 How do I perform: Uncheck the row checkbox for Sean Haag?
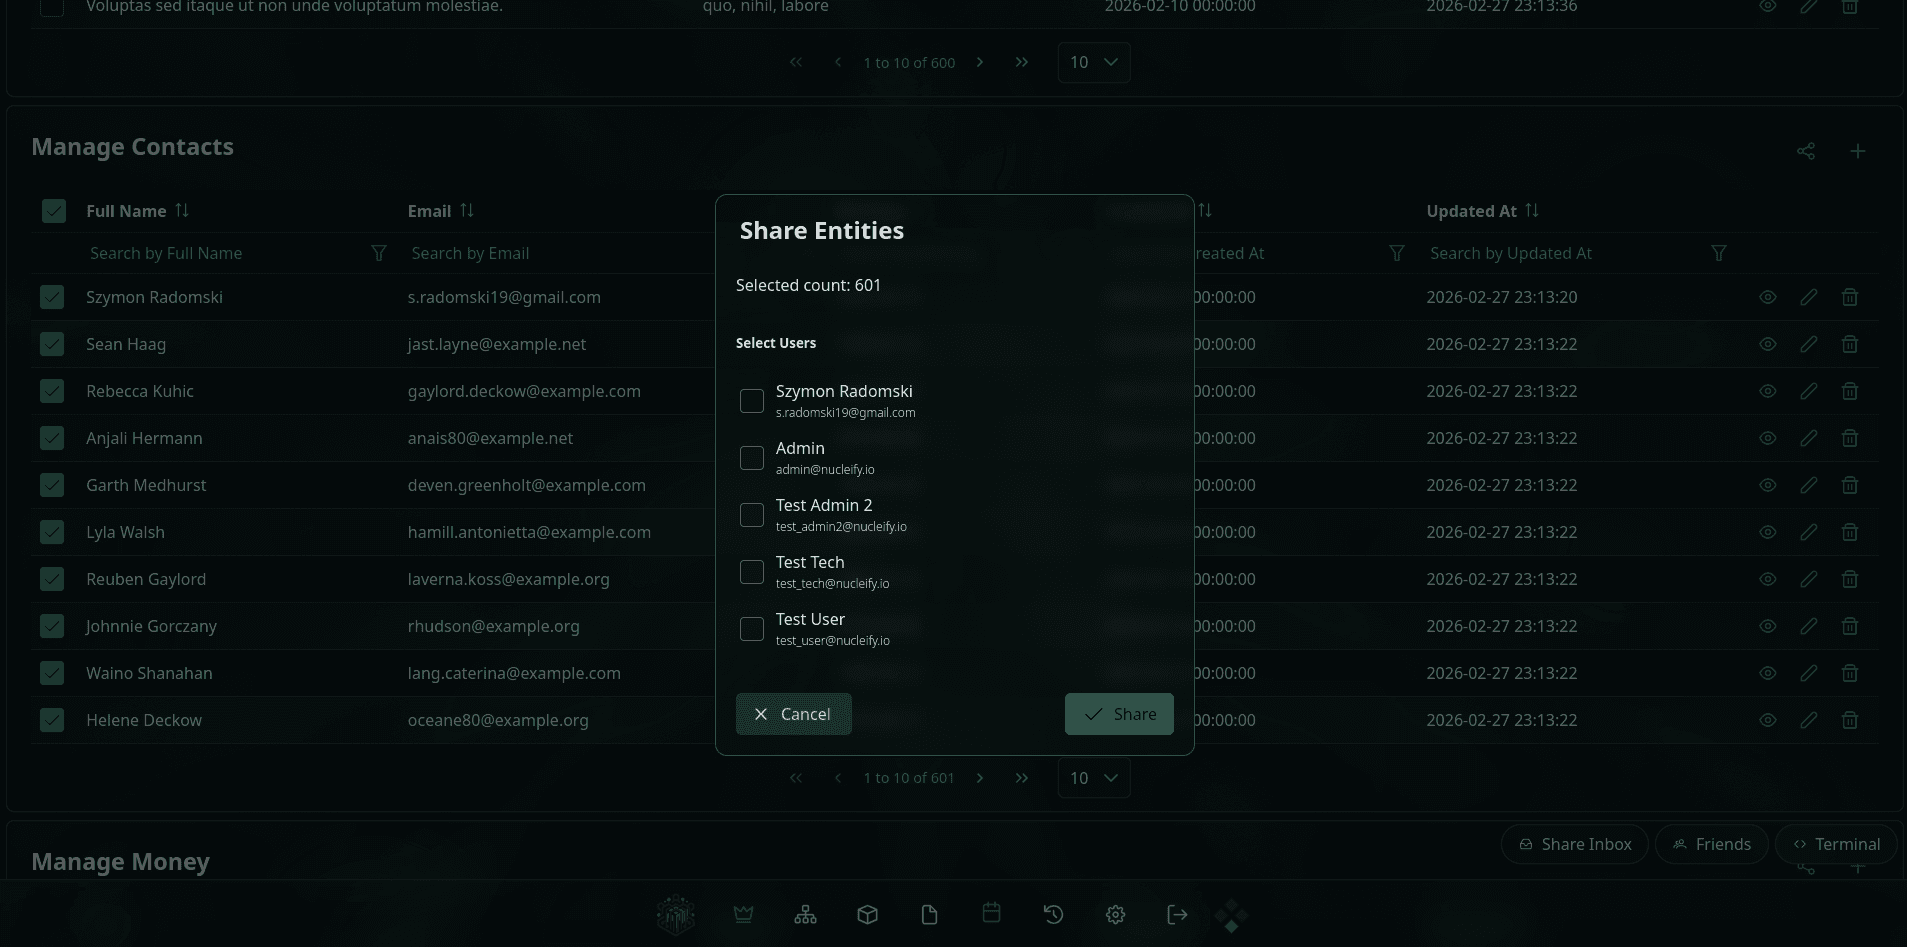click(x=52, y=344)
